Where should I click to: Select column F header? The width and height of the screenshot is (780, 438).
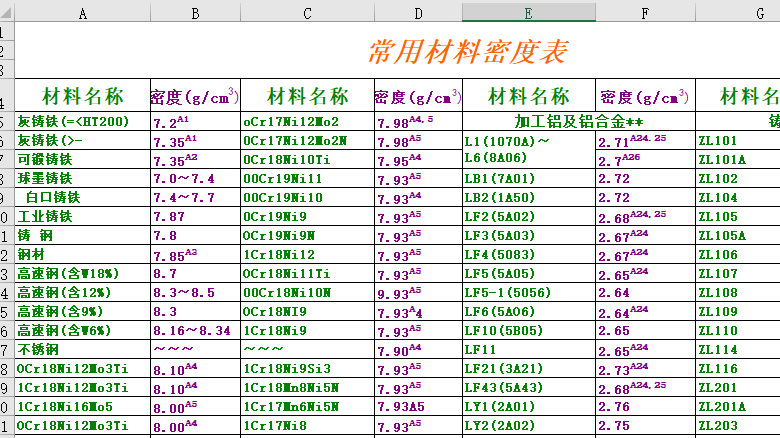645,13
